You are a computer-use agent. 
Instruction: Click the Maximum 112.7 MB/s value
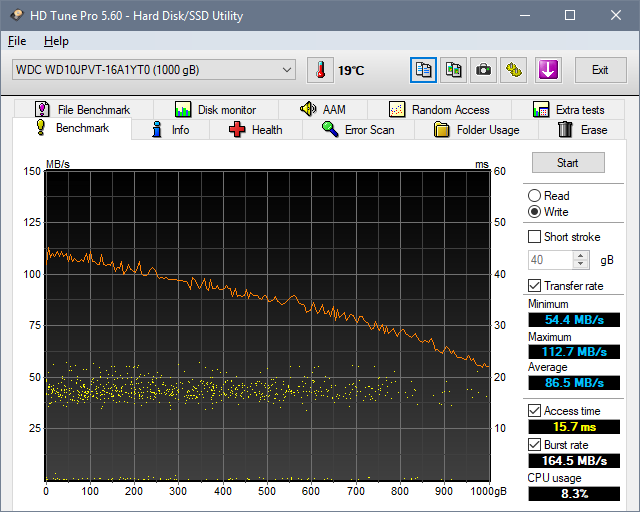(574, 352)
